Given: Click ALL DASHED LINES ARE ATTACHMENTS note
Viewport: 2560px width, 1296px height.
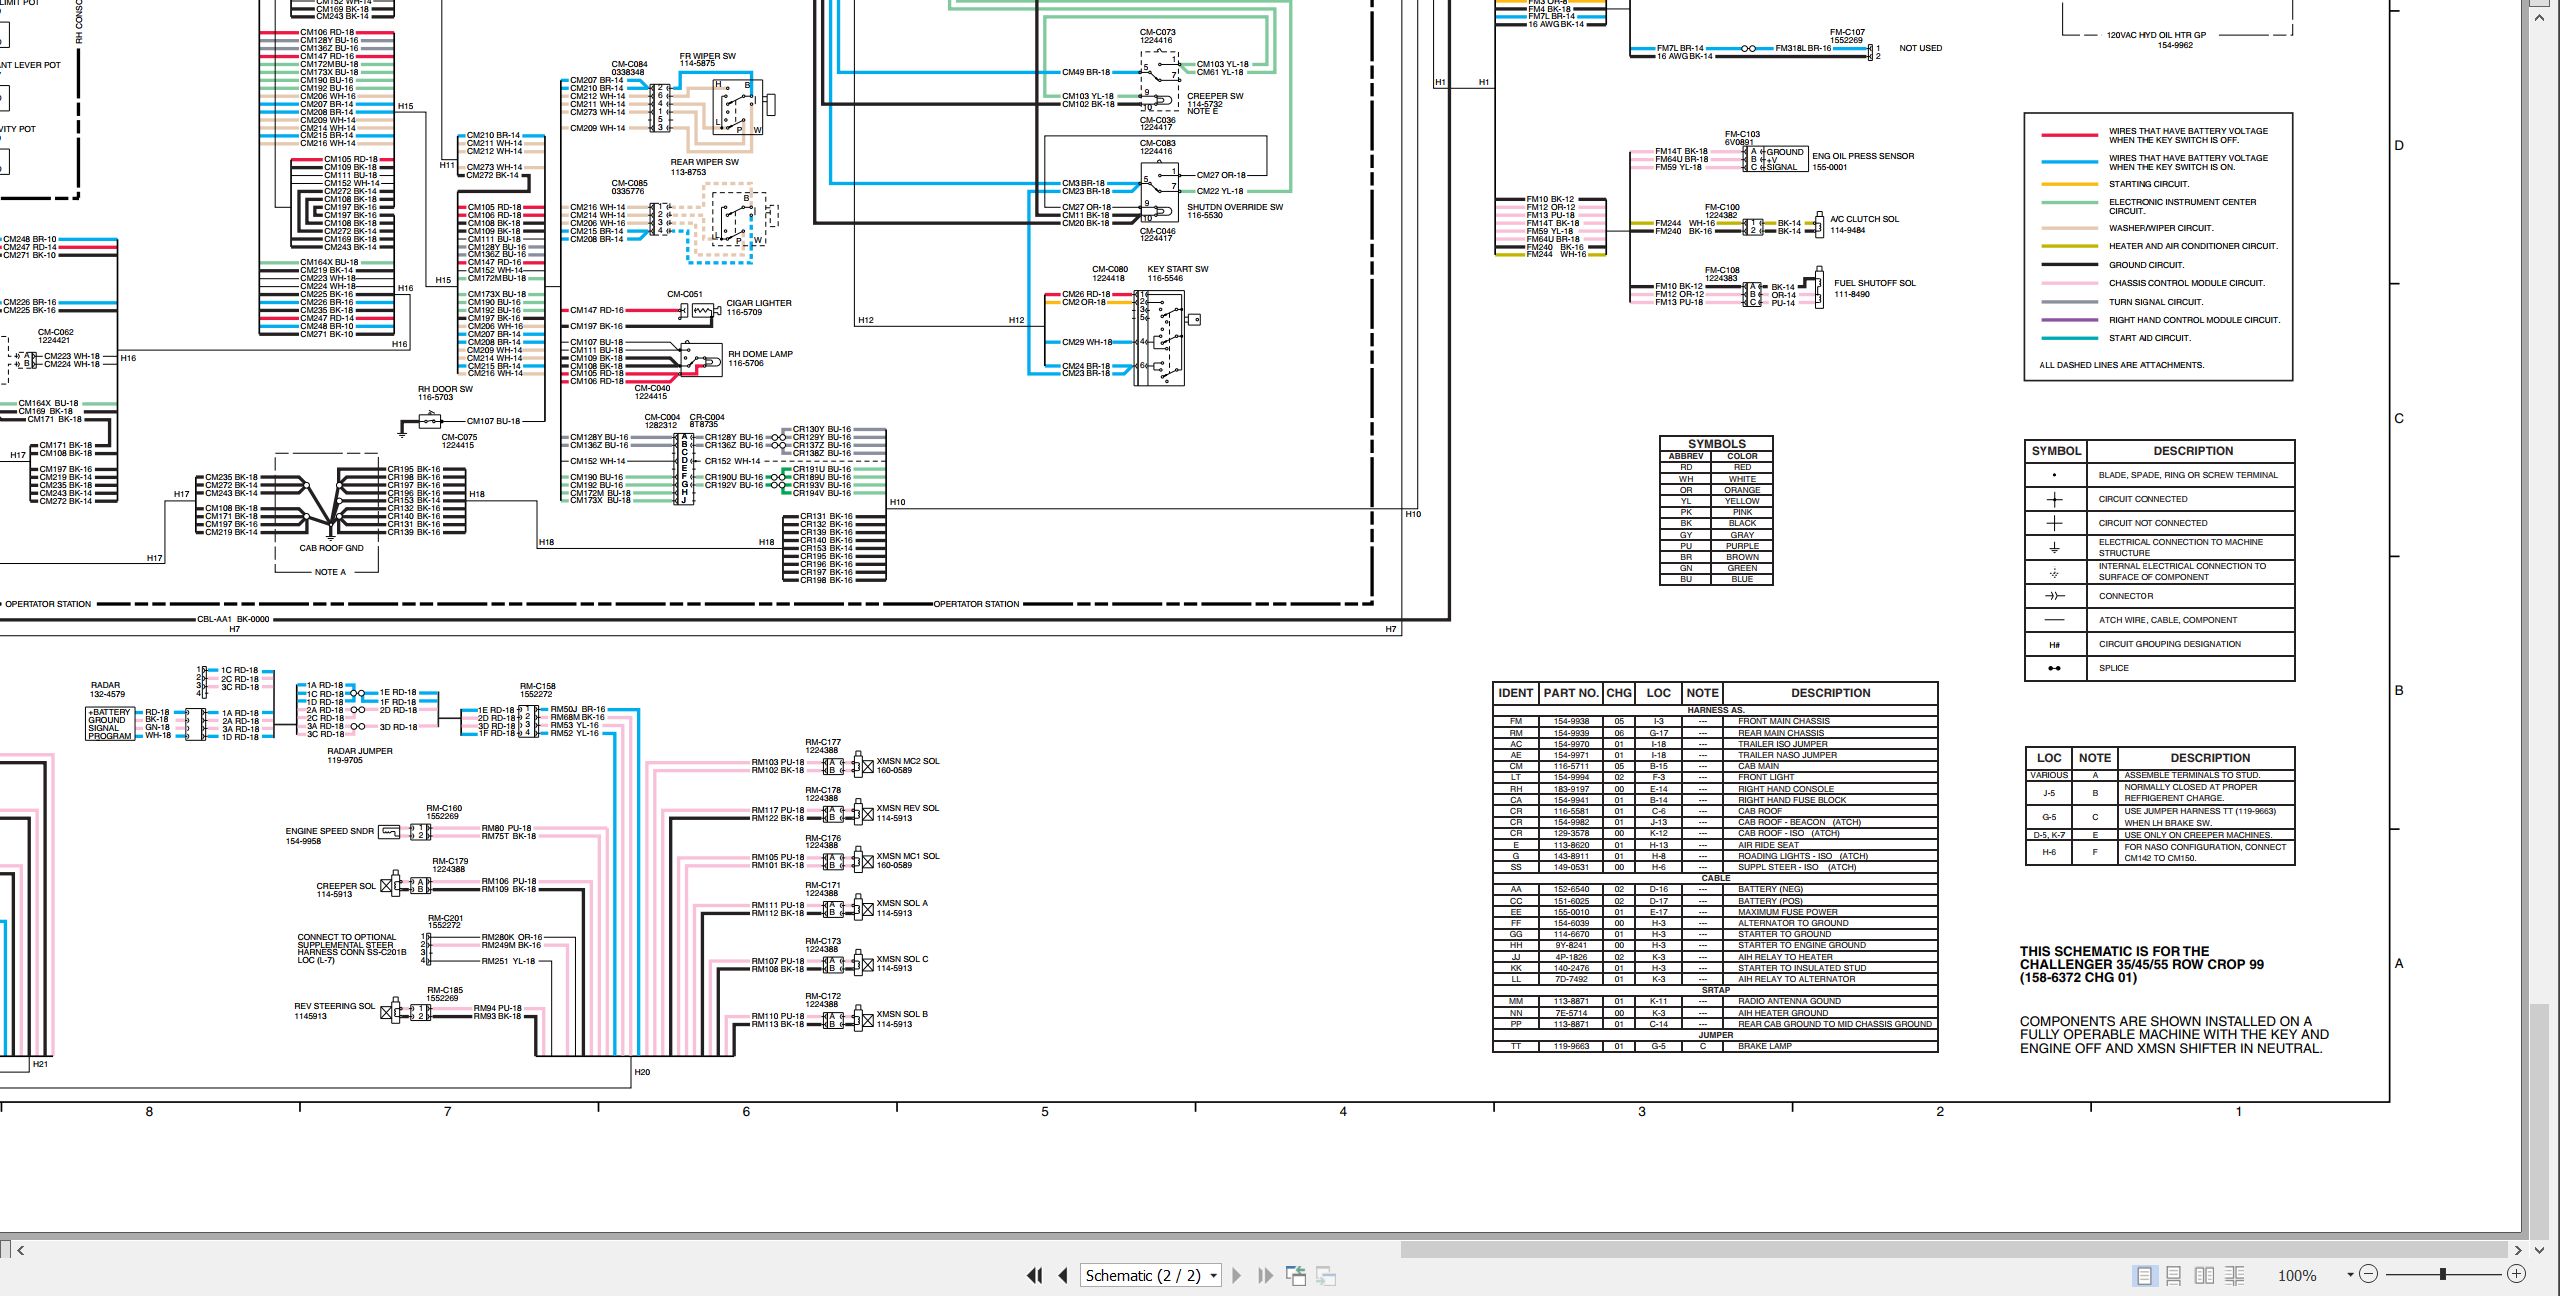Looking at the screenshot, I should [2121, 365].
